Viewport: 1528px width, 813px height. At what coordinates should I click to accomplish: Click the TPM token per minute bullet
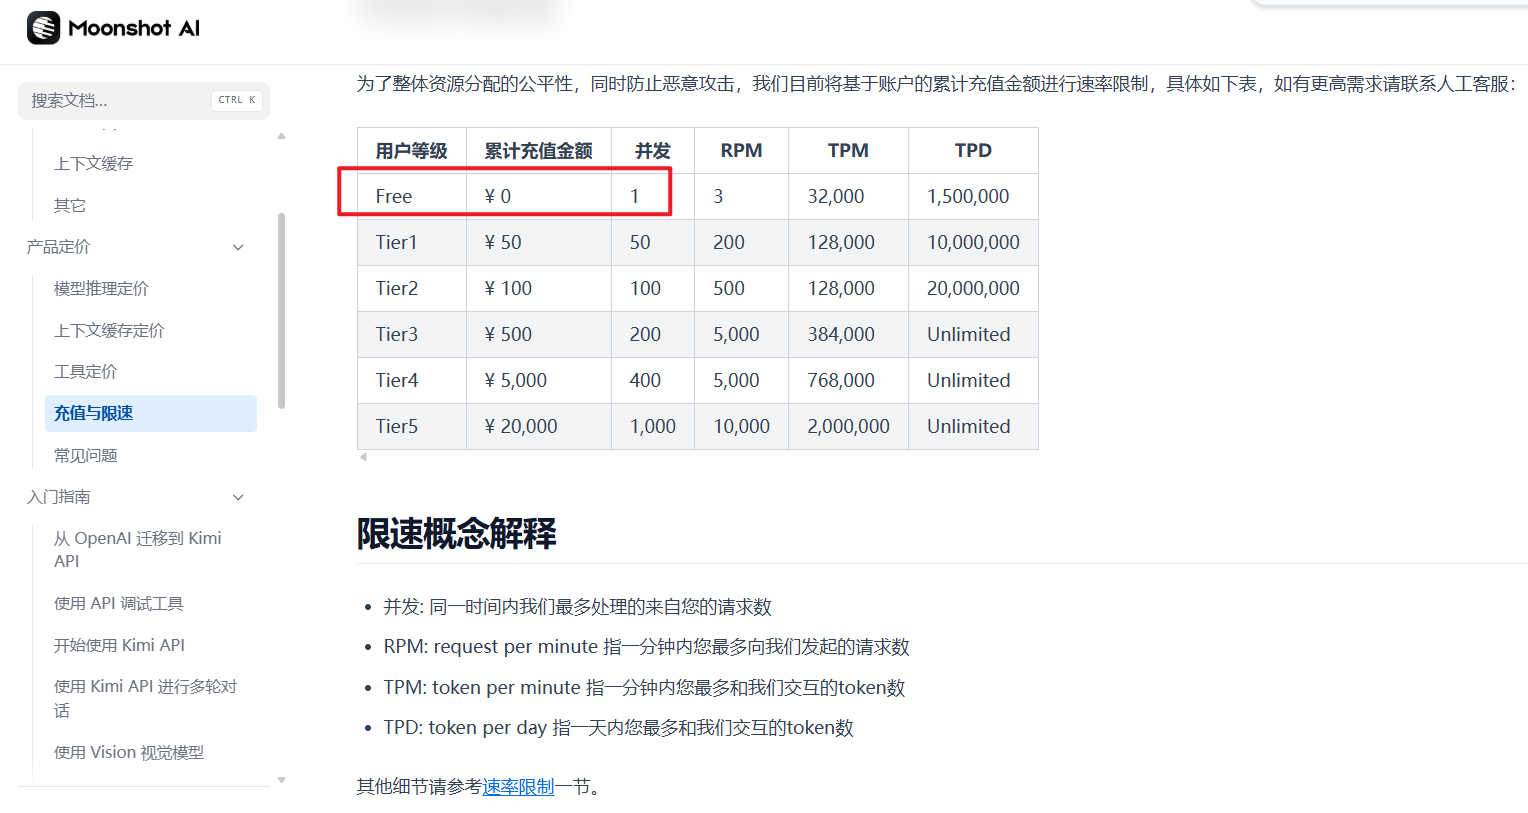pos(644,687)
